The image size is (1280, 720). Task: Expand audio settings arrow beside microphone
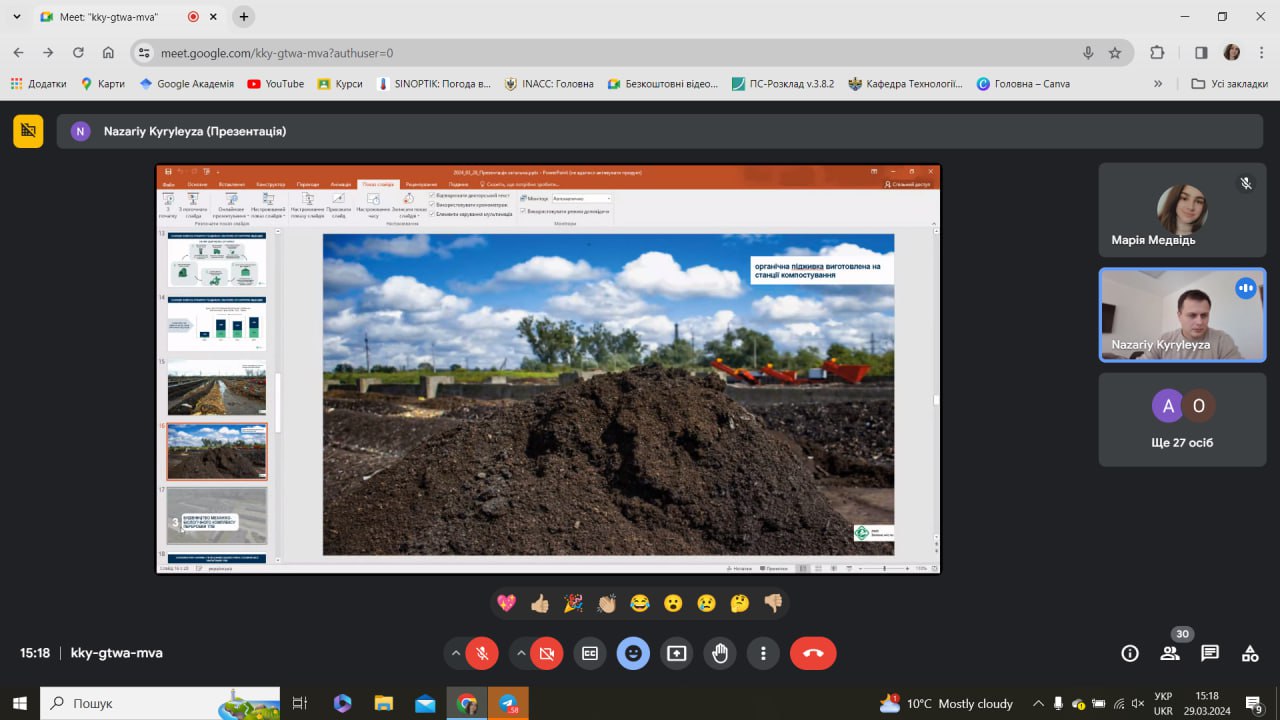click(456, 653)
